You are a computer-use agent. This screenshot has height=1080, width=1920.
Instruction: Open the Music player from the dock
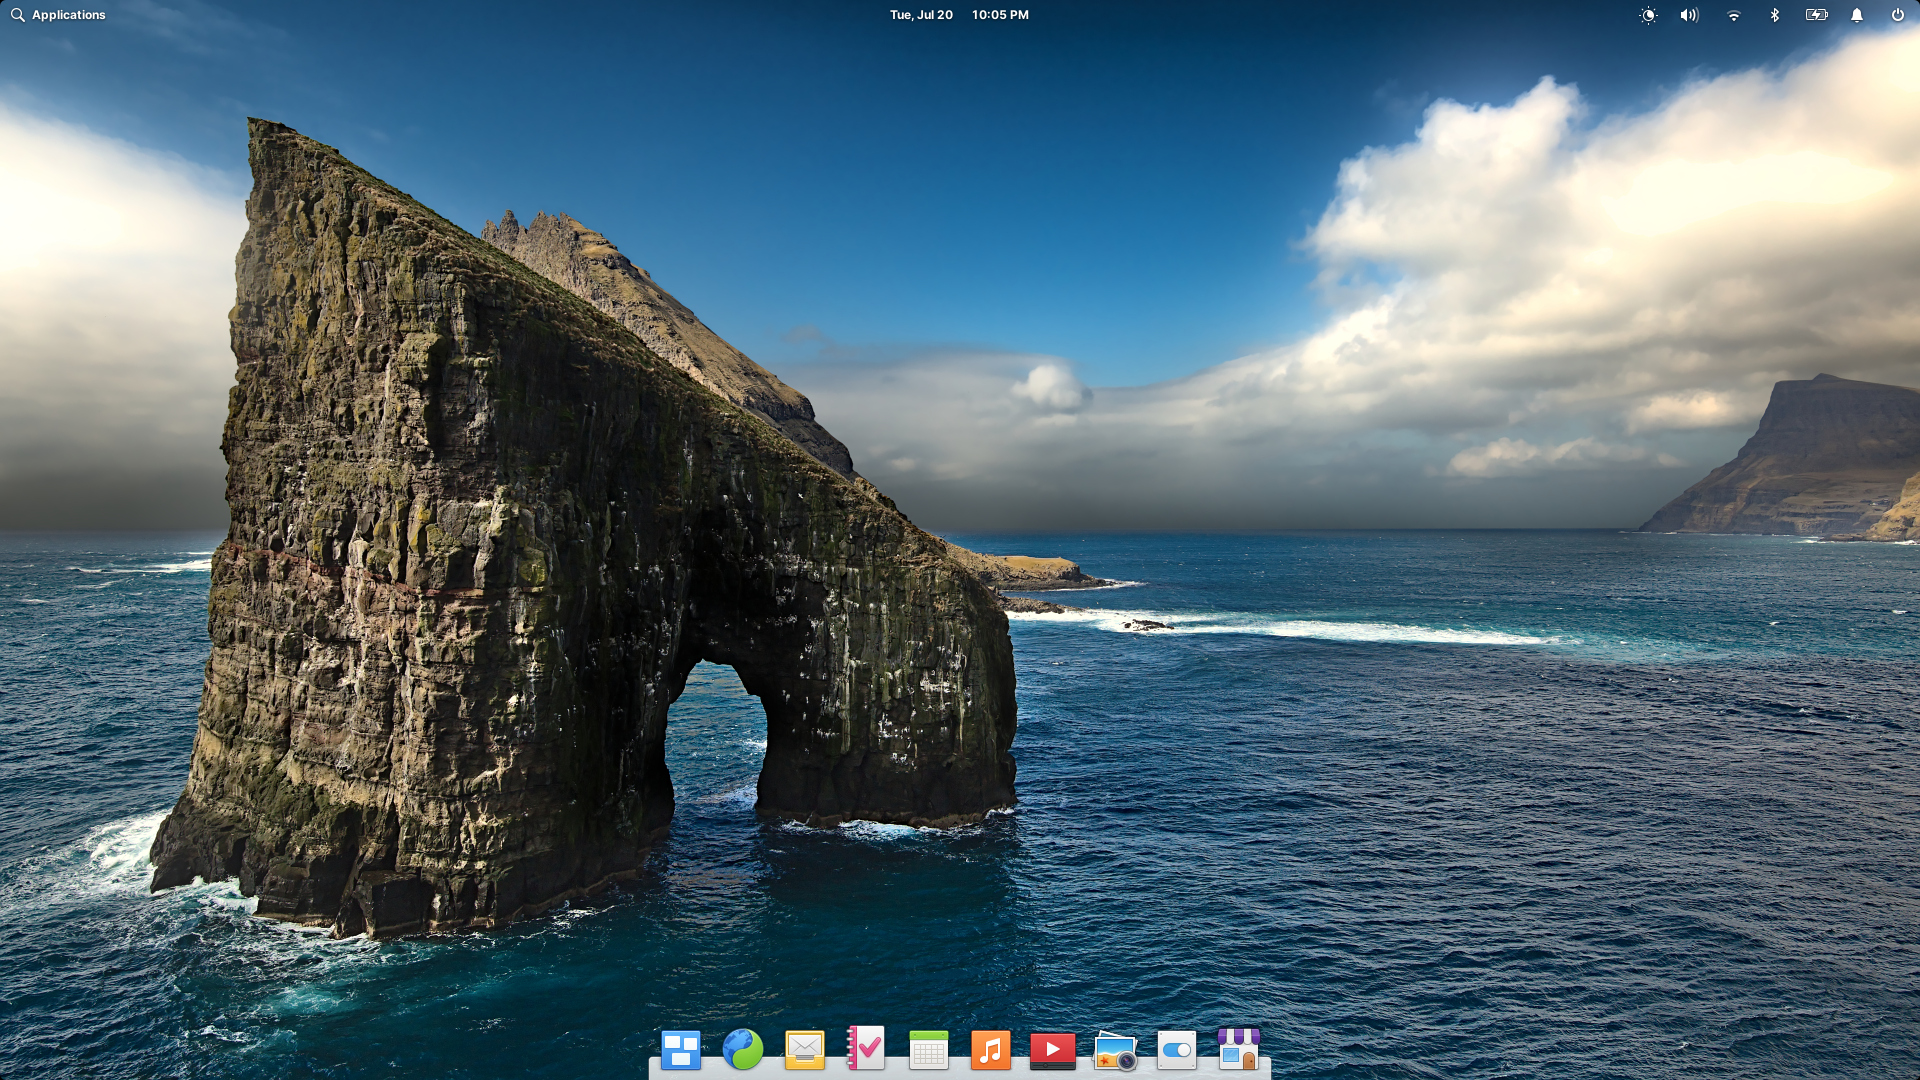991,1050
